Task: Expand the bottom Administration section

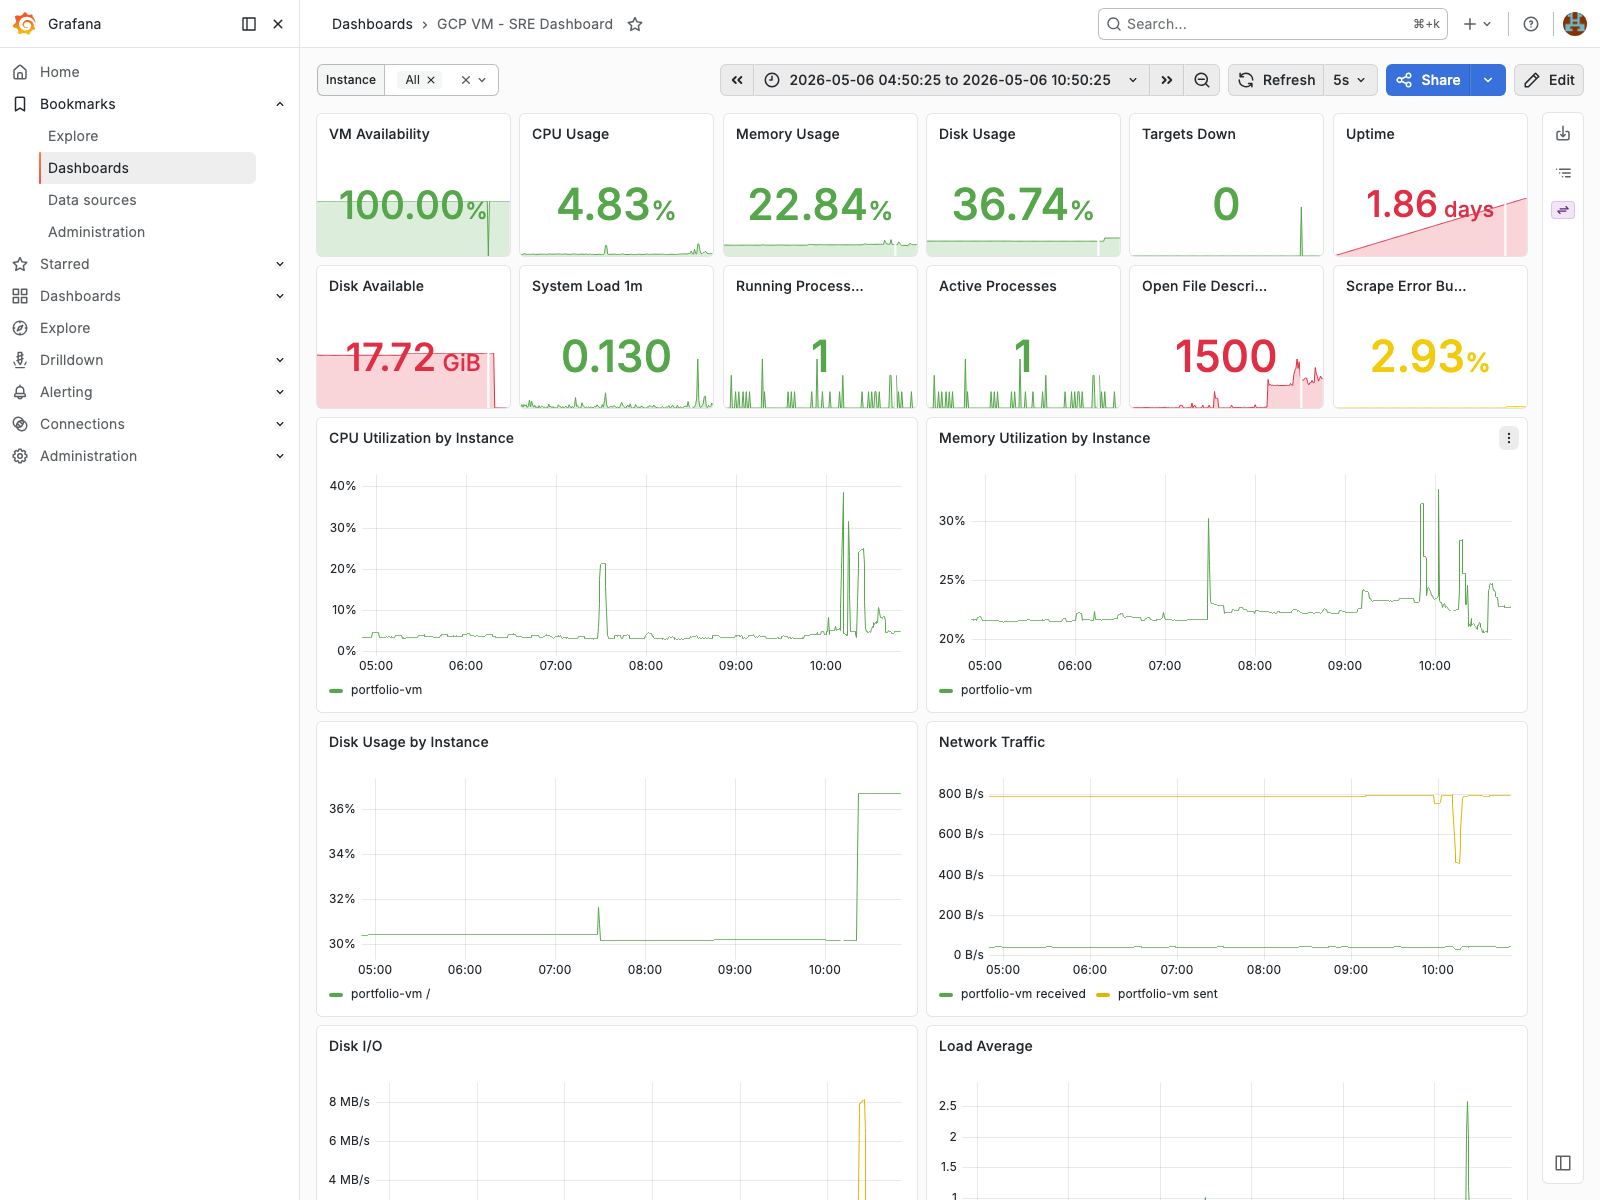Action: [x=280, y=456]
